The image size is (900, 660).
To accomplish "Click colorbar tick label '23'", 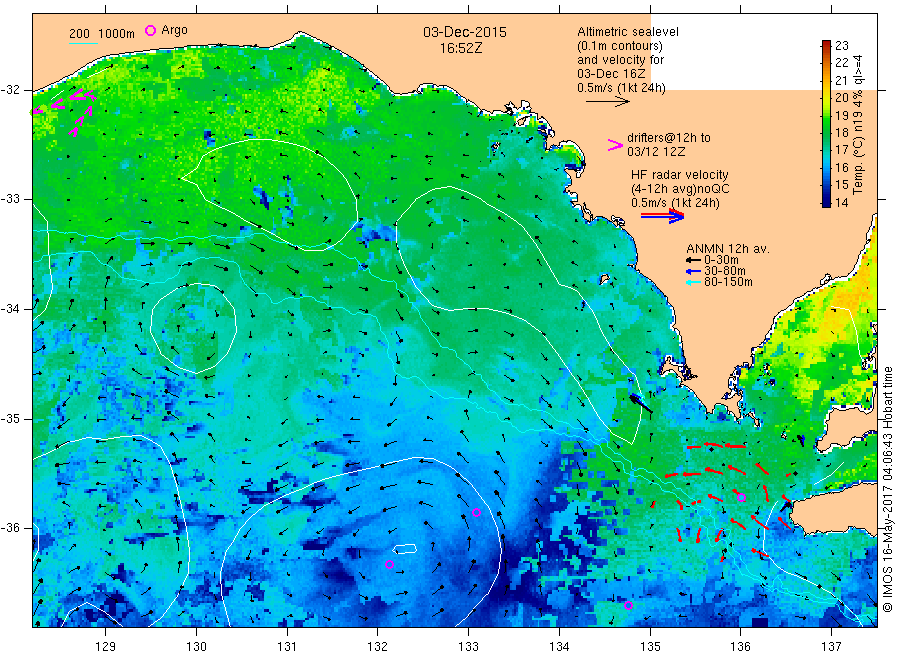I will 841,45.
